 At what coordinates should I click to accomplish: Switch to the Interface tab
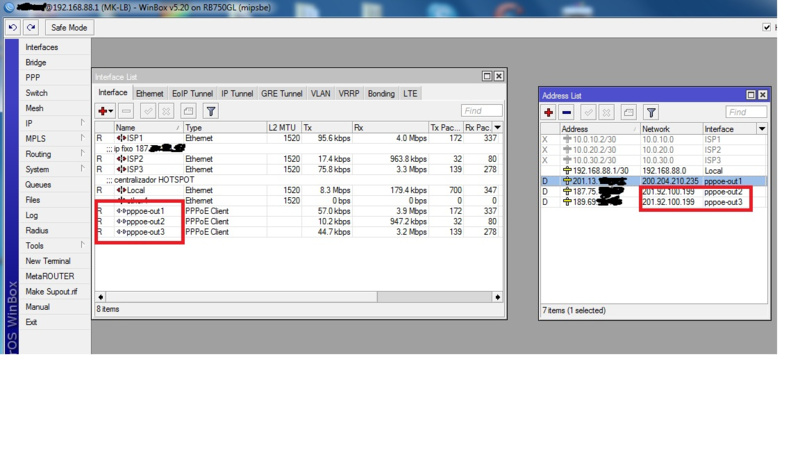coord(113,92)
